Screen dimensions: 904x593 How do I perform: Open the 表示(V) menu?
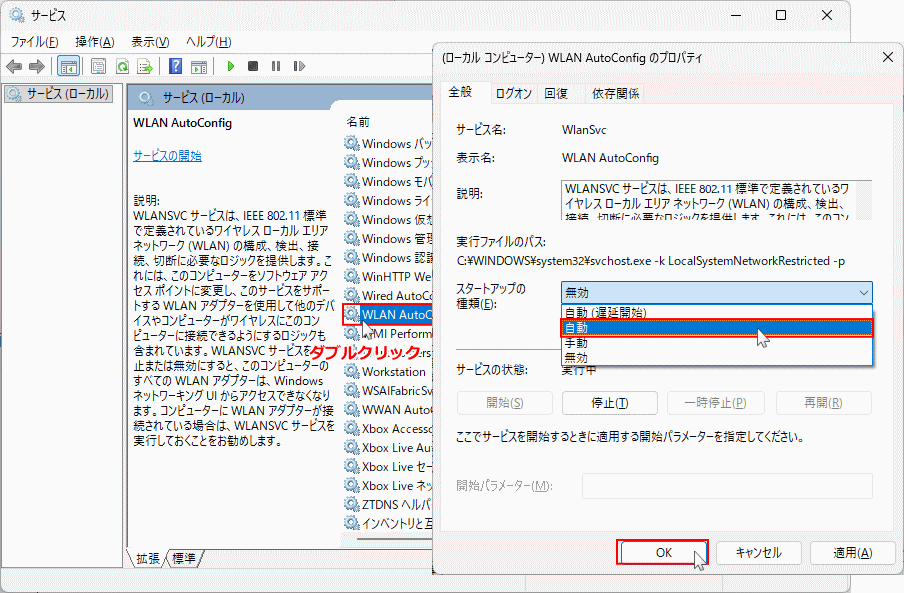(150, 42)
